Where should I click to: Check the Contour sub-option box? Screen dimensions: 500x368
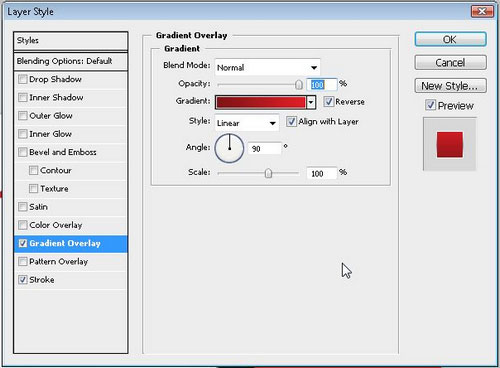[33, 170]
